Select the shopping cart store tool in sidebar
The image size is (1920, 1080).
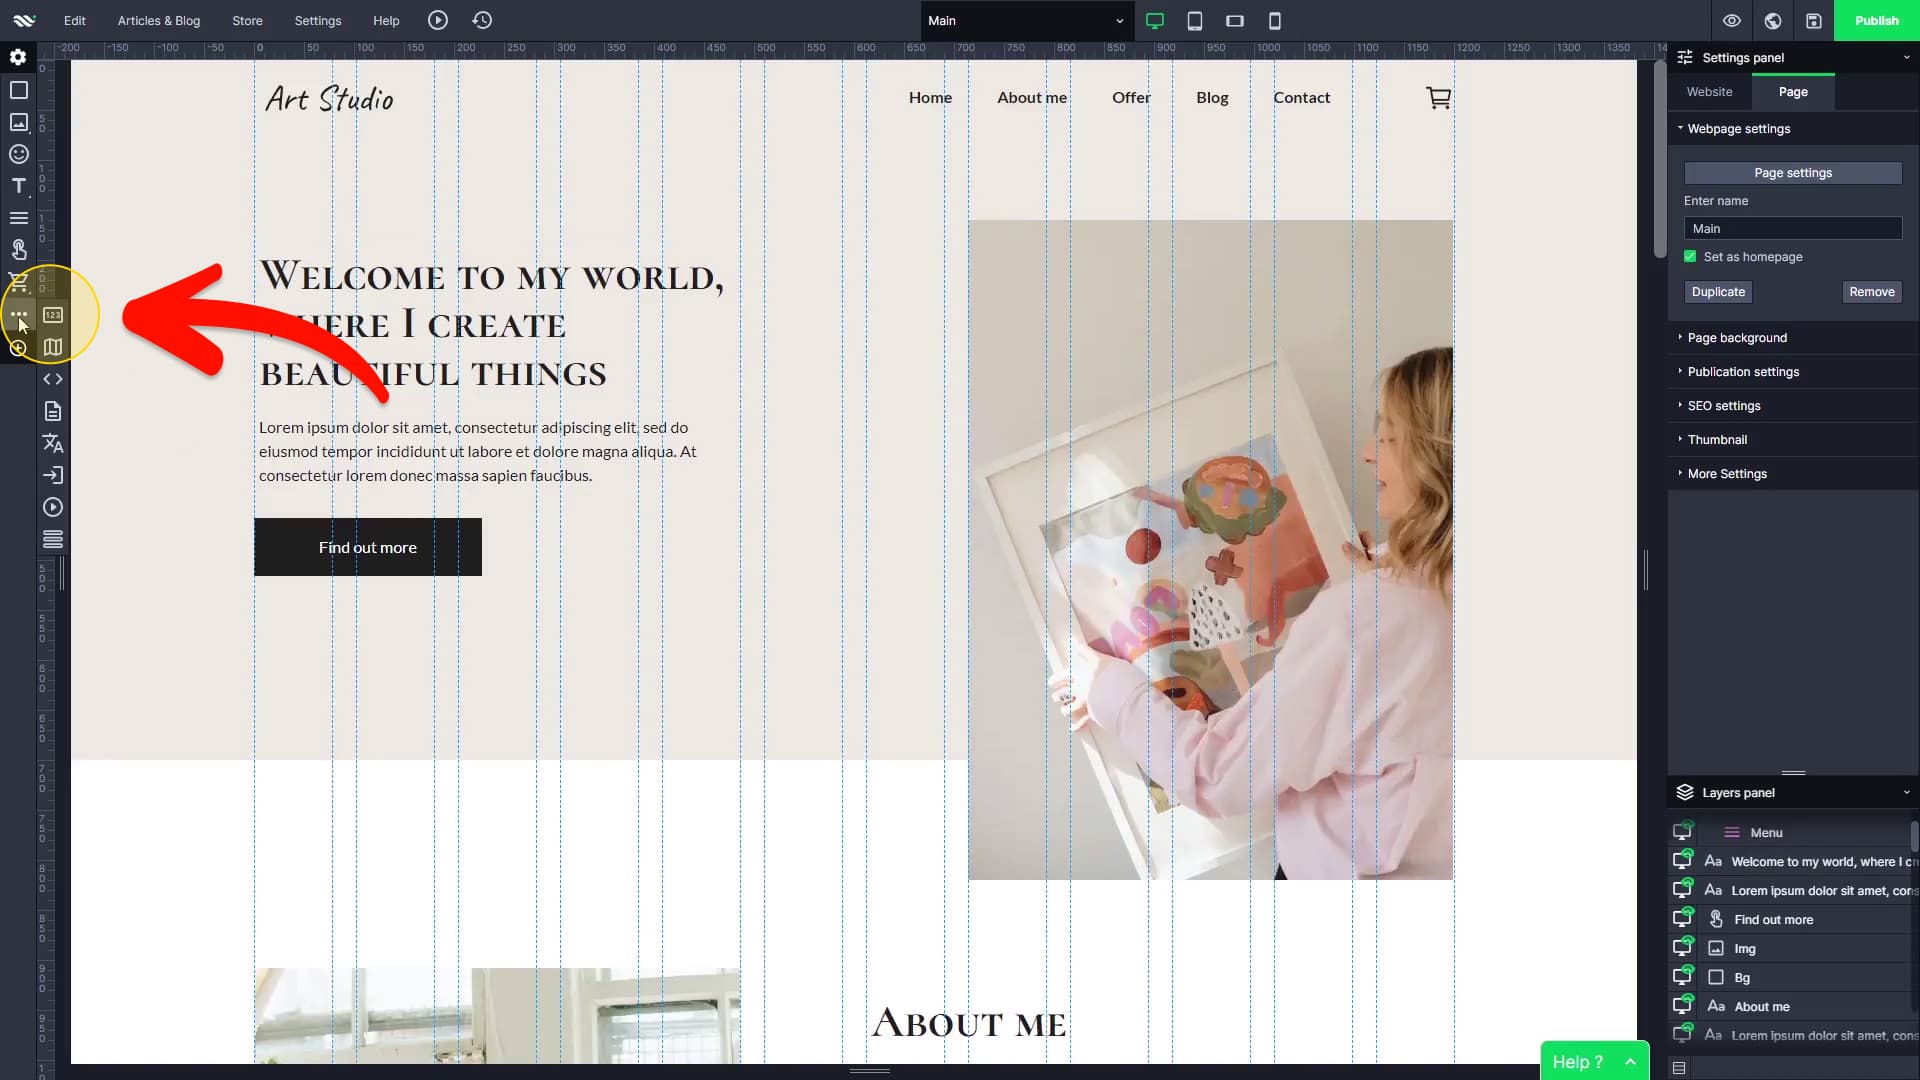(x=18, y=282)
